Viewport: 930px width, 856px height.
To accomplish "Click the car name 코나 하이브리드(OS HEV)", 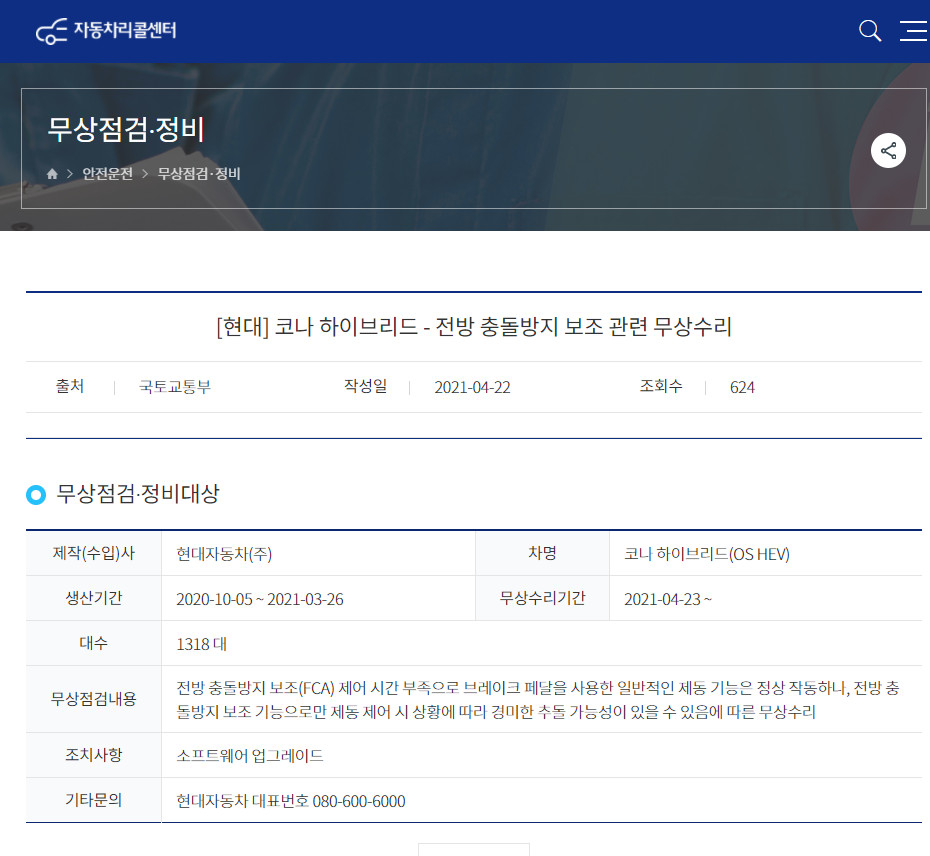I will pyautogui.click(x=706, y=554).
